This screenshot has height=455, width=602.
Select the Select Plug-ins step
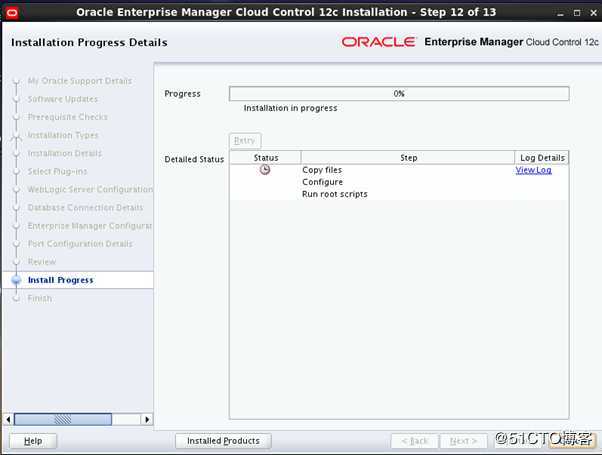point(58,171)
